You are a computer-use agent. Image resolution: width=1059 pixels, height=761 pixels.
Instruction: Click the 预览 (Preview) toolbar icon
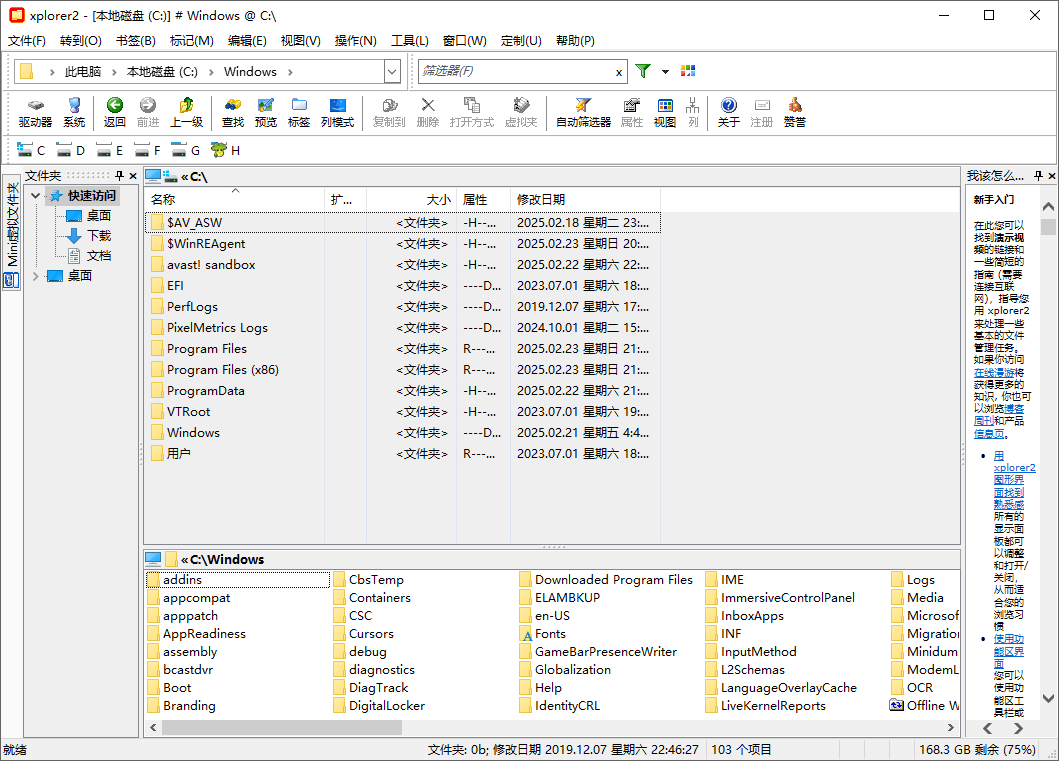pos(266,112)
